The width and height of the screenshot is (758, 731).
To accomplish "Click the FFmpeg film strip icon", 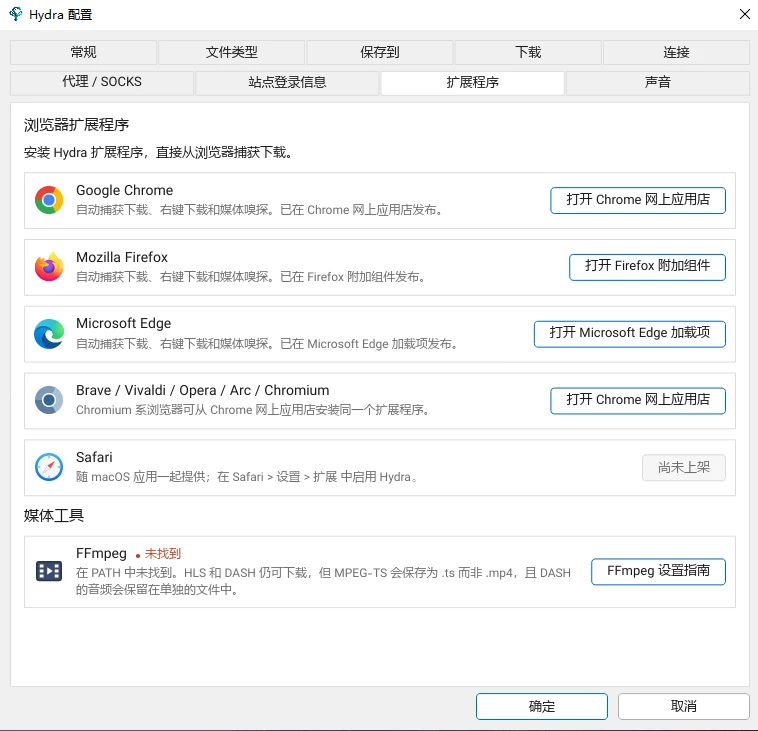I will pyautogui.click(x=49, y=571).
